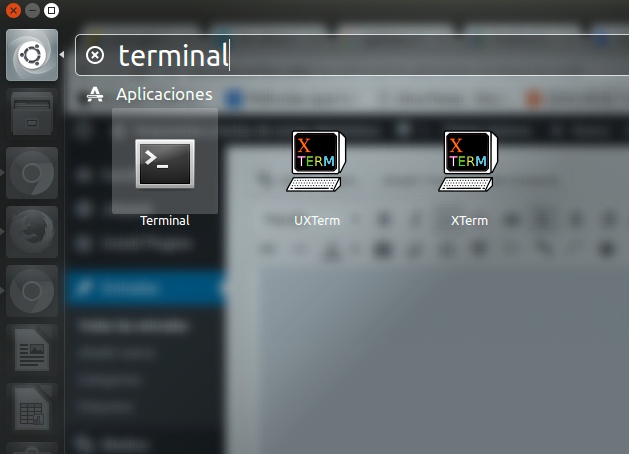Close the Dash with red button
Screen dimensions: 629x454
(13, 10)
